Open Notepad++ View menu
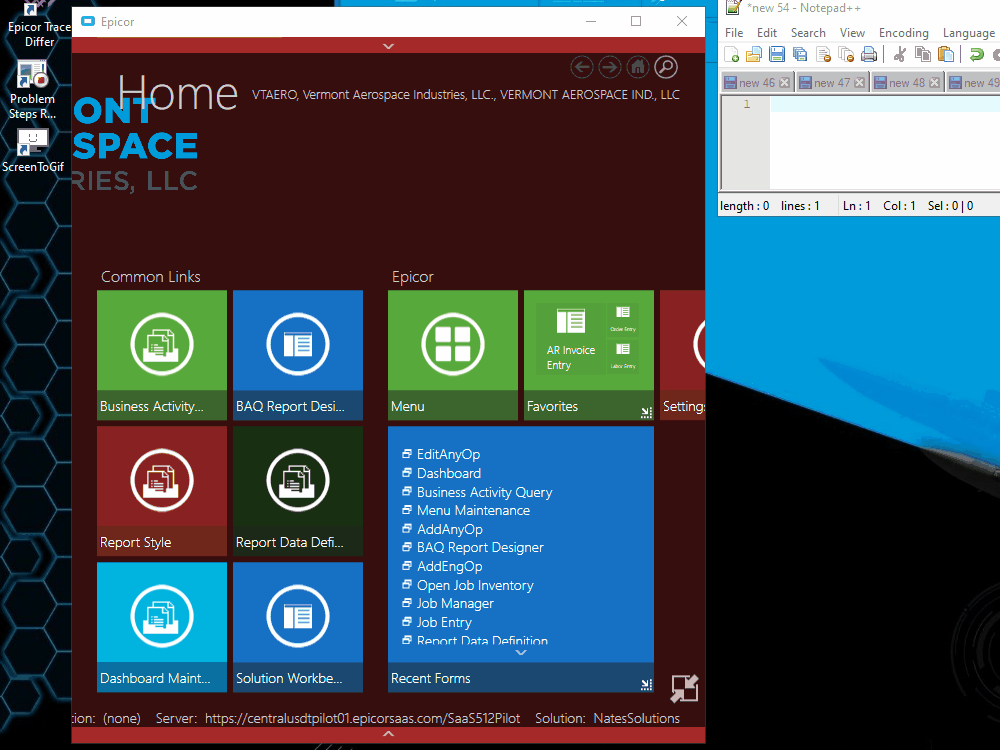1000x750 pixels. point(852,33)
